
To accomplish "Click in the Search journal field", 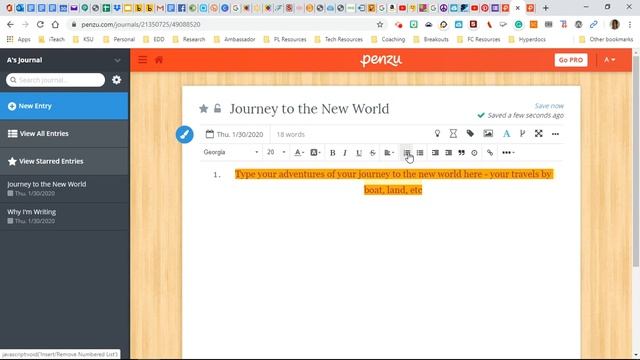I will 56,80.
